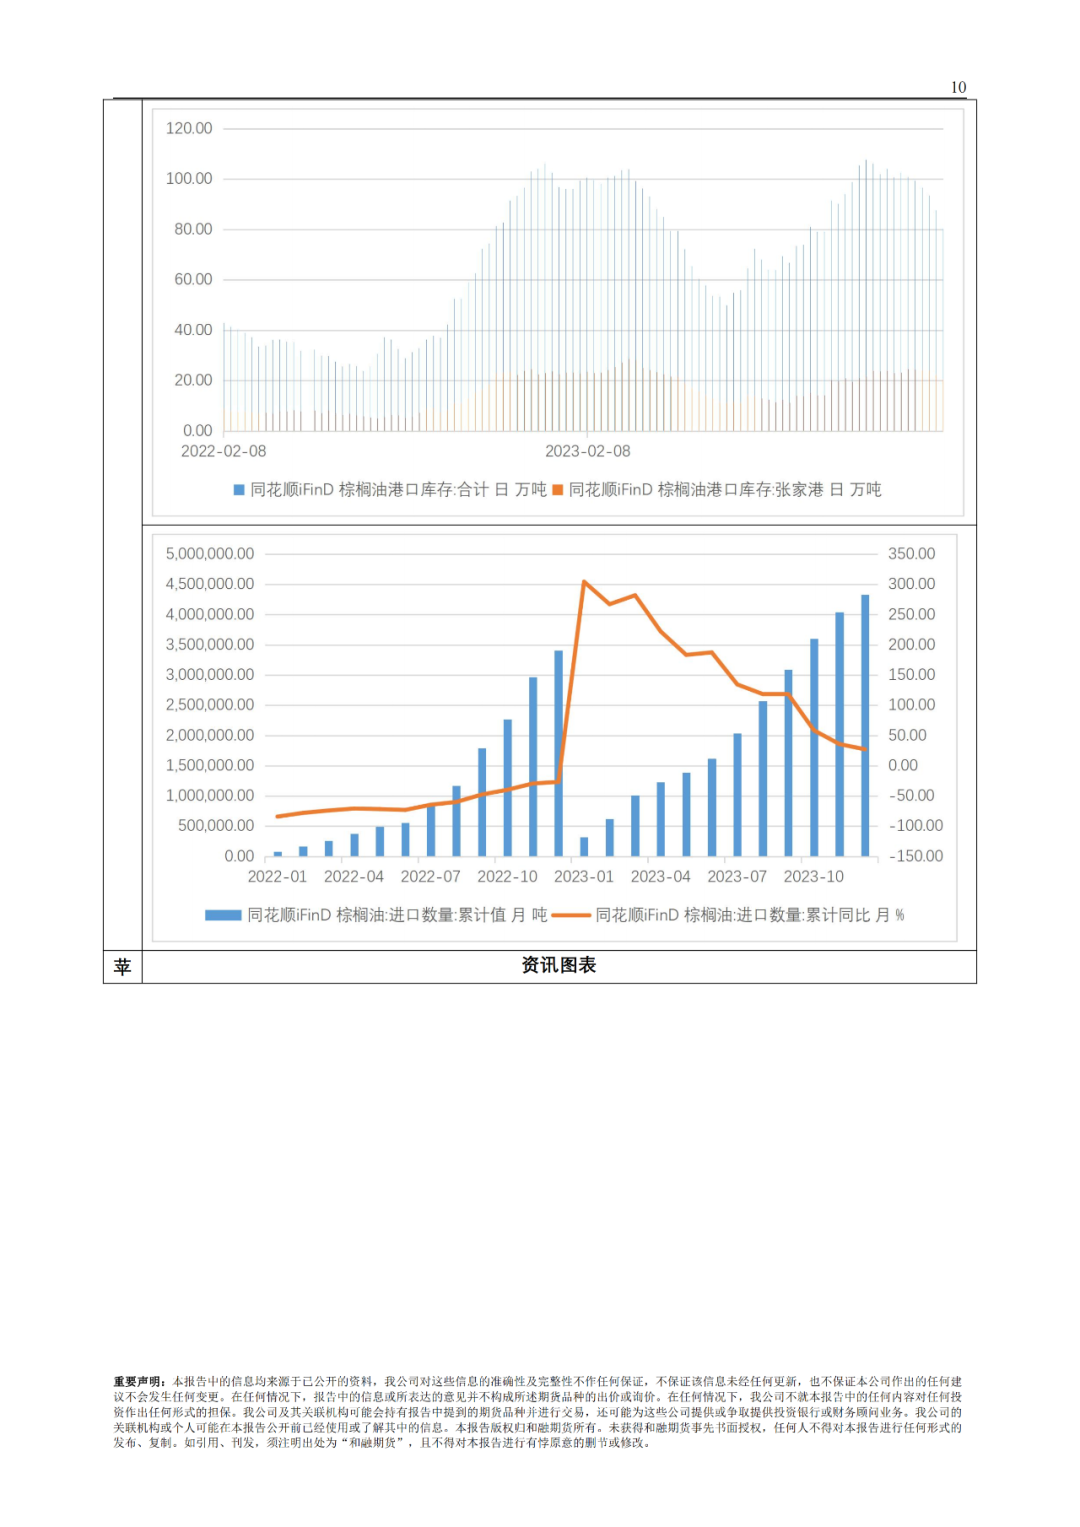Click the -50.00 right axis label
This screenshot has width=1080, height=1527.
pyautogui.click(x=912, y=796)
